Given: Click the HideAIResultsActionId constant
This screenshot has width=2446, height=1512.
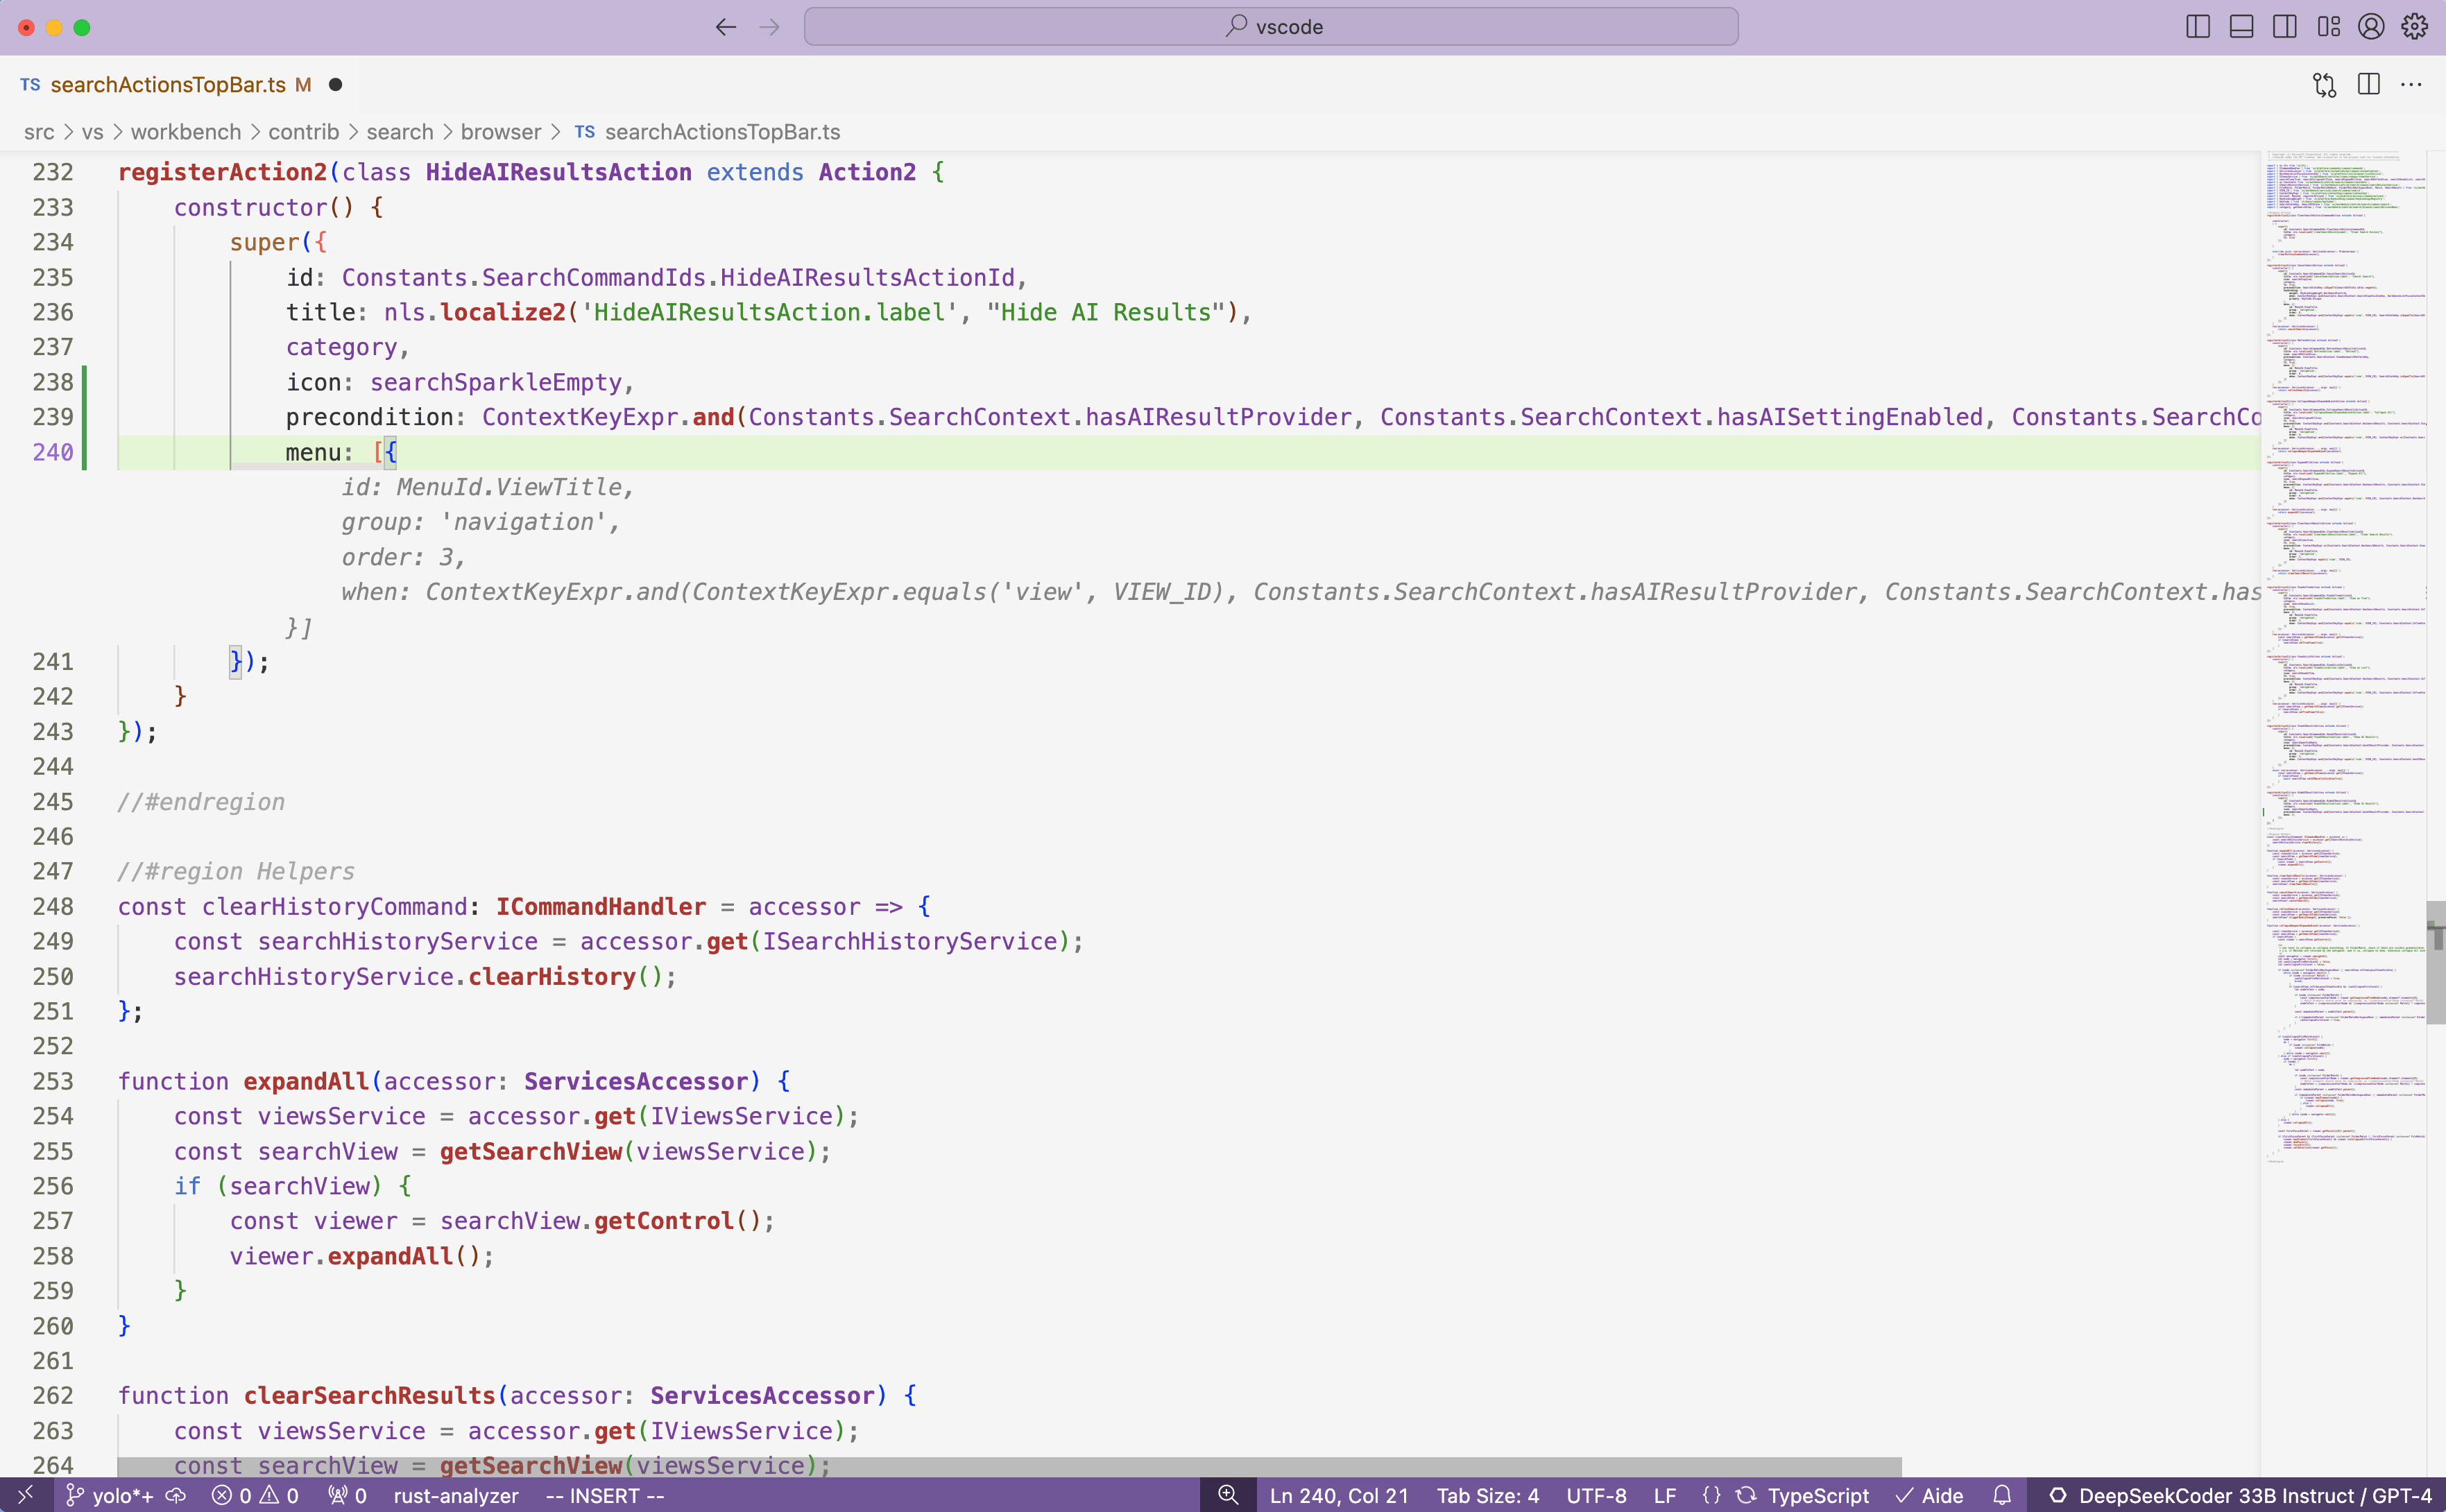Looking at the screenshot, I should tap(867, 277).
